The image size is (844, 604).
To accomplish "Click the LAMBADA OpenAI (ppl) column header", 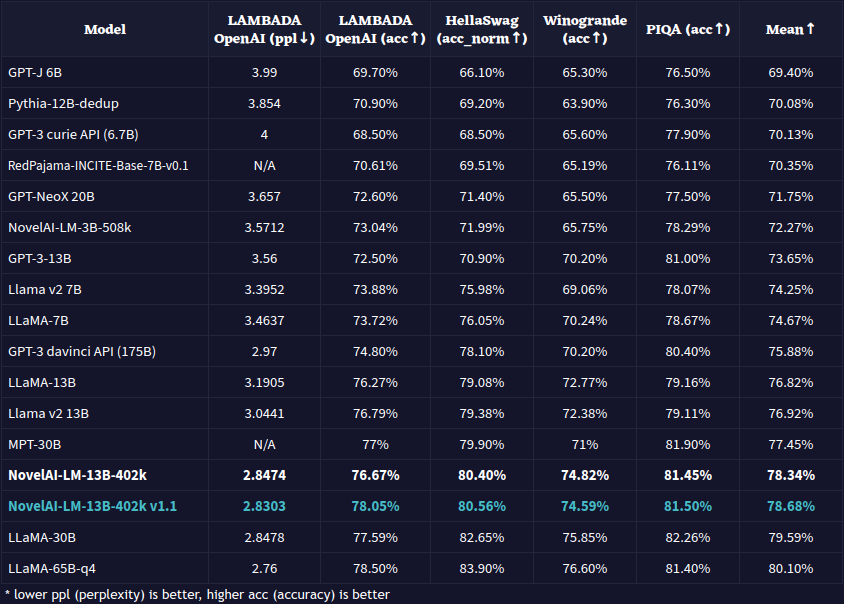I will [264, 29].
